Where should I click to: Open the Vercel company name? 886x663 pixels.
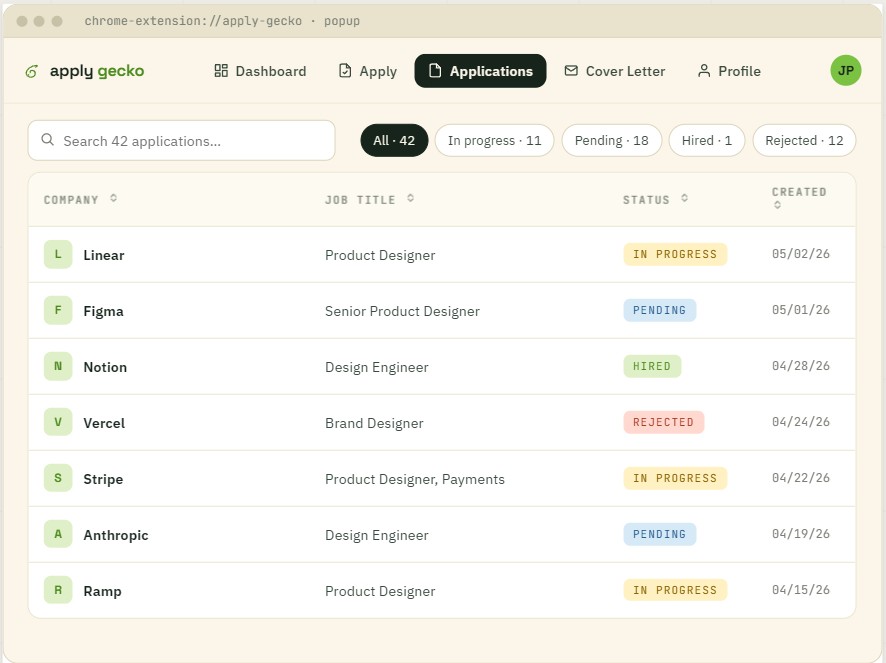click(x=104, y=423)
